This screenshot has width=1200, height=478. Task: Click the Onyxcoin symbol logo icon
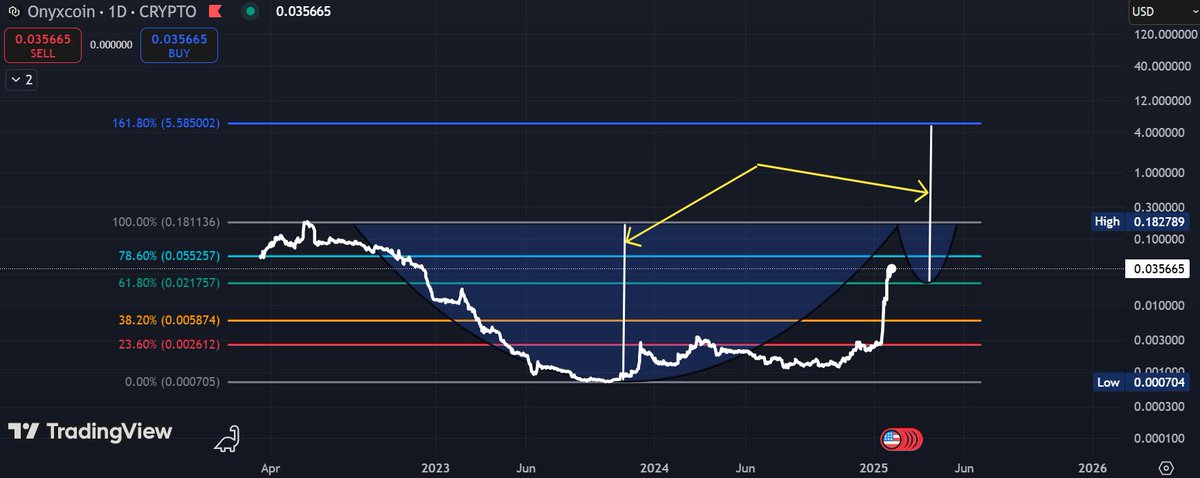[12, 12]
